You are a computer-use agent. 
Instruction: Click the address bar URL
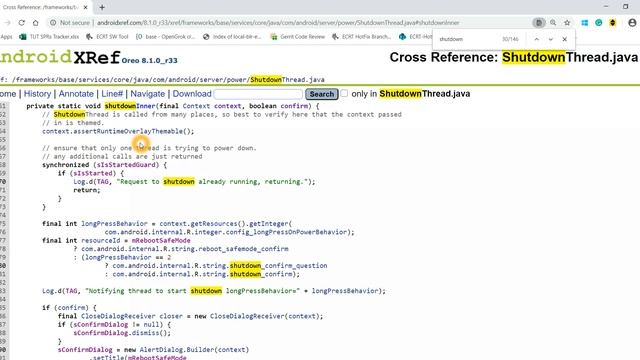278,23
